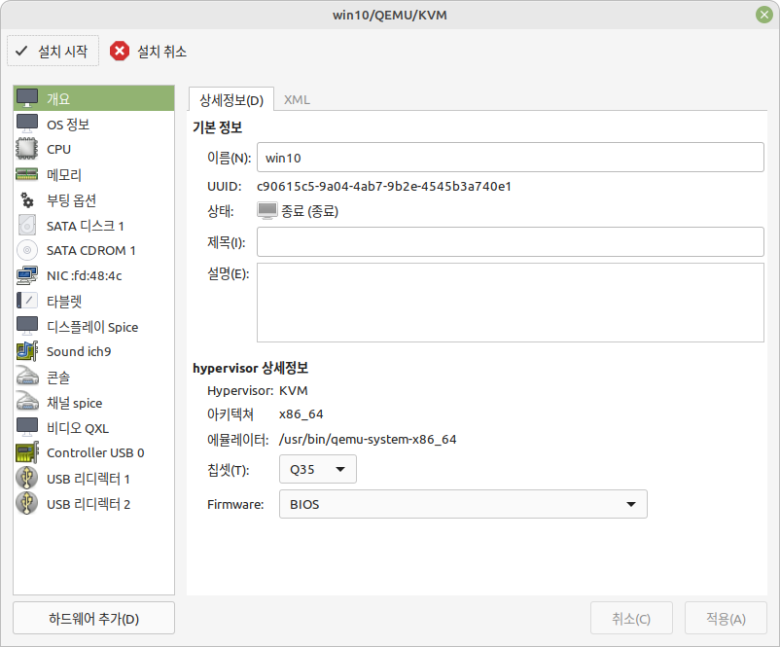The width and height of the screenshot is (780, 647).
Task: Open the 콘솔 serial icon
Action: click(x=27, y=377)
